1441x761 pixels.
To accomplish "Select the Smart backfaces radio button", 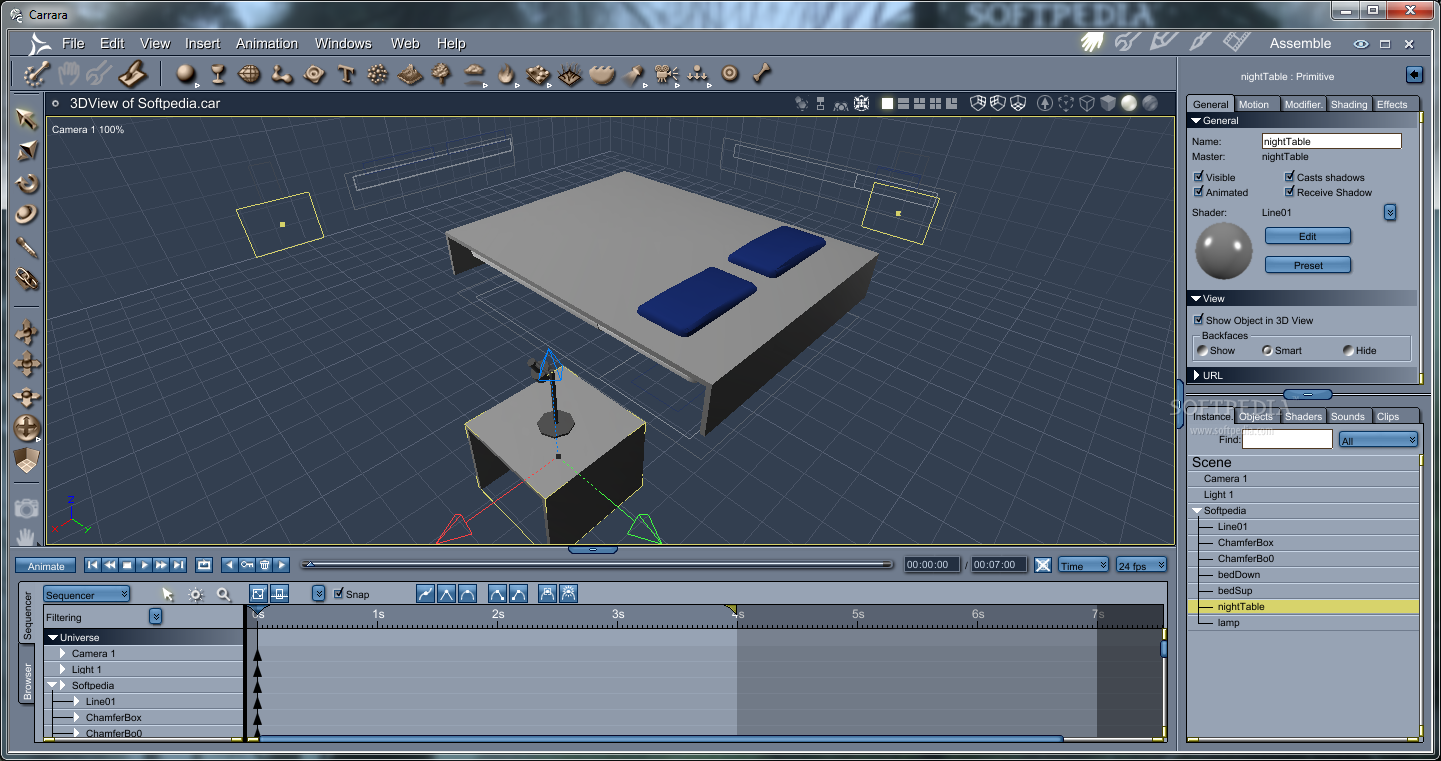I will pyautogui.click(x=1267, y=350).
